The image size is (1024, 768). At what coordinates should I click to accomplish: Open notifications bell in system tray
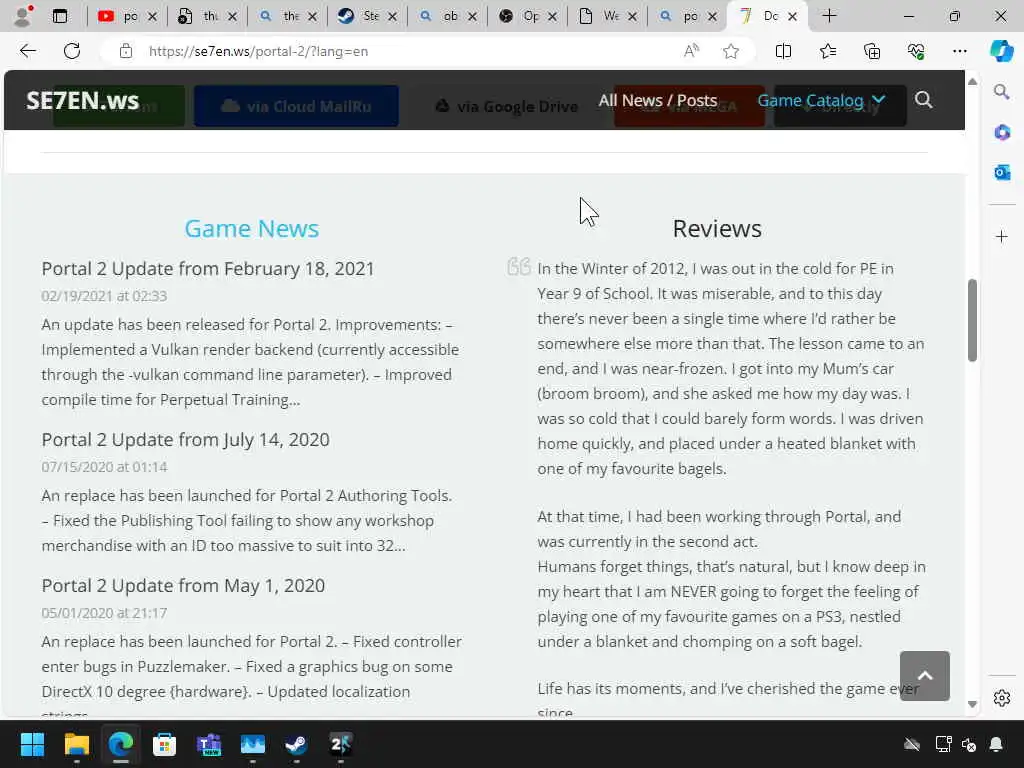click(x=996, y=744)
